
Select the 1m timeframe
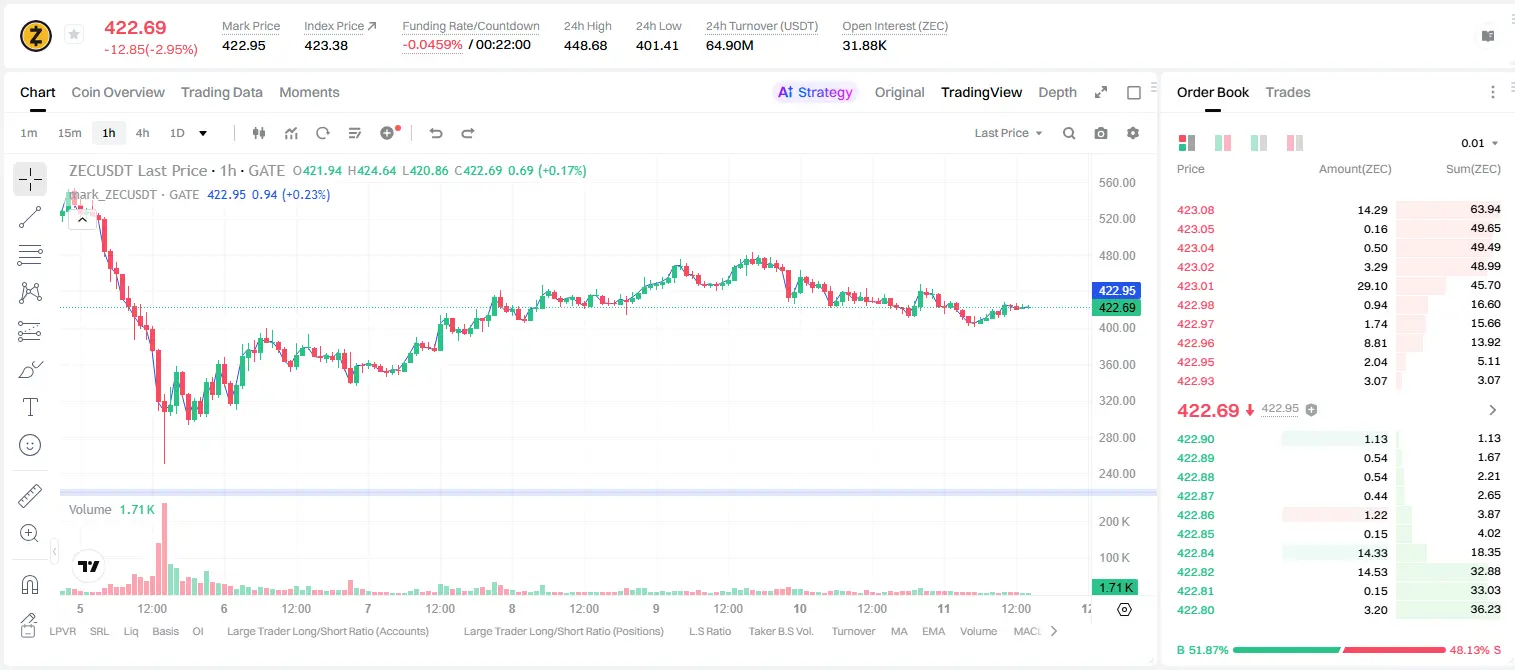pyautogui.click(x=29, y=133)
